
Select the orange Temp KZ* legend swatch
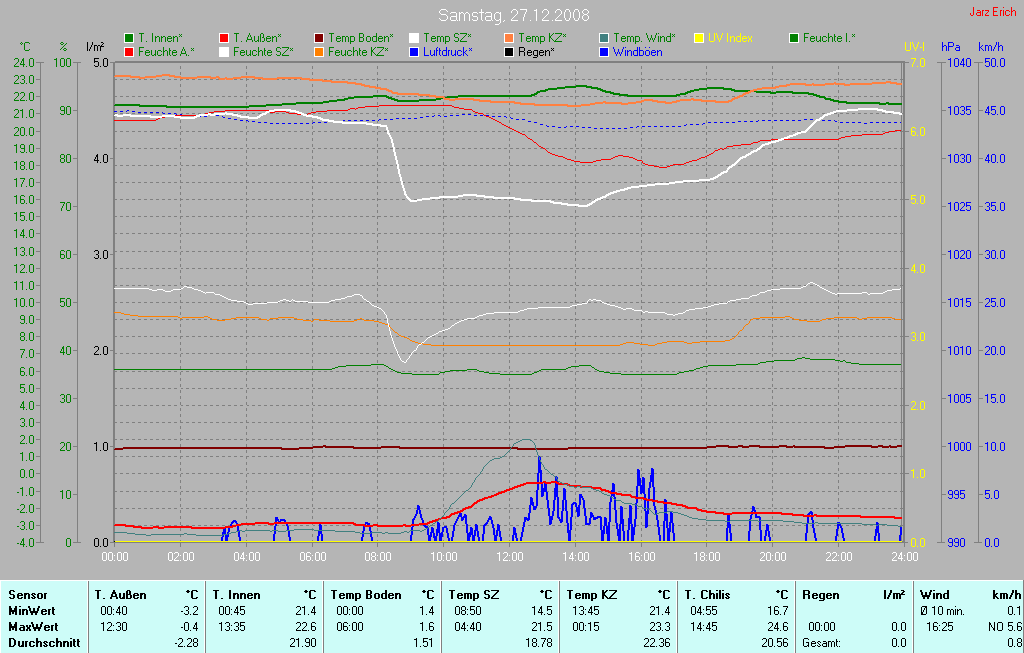(509, 39)
